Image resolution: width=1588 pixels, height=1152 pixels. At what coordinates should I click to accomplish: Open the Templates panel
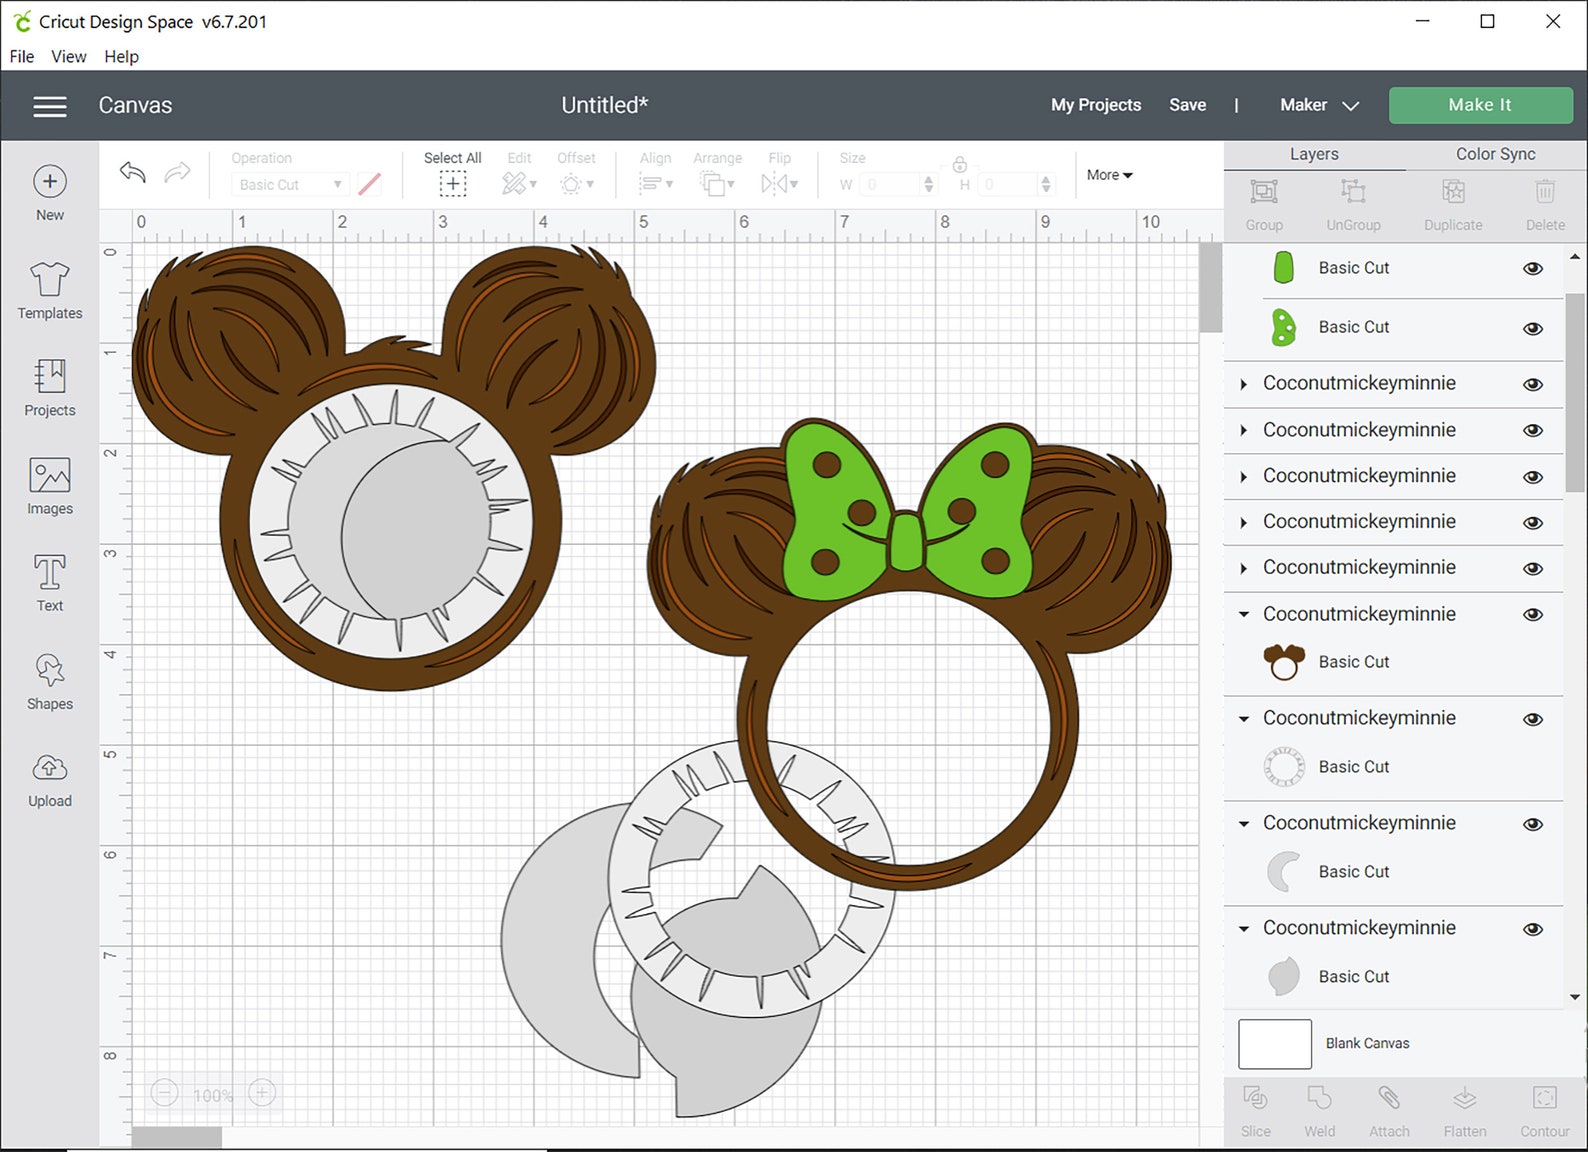[50, 291]
